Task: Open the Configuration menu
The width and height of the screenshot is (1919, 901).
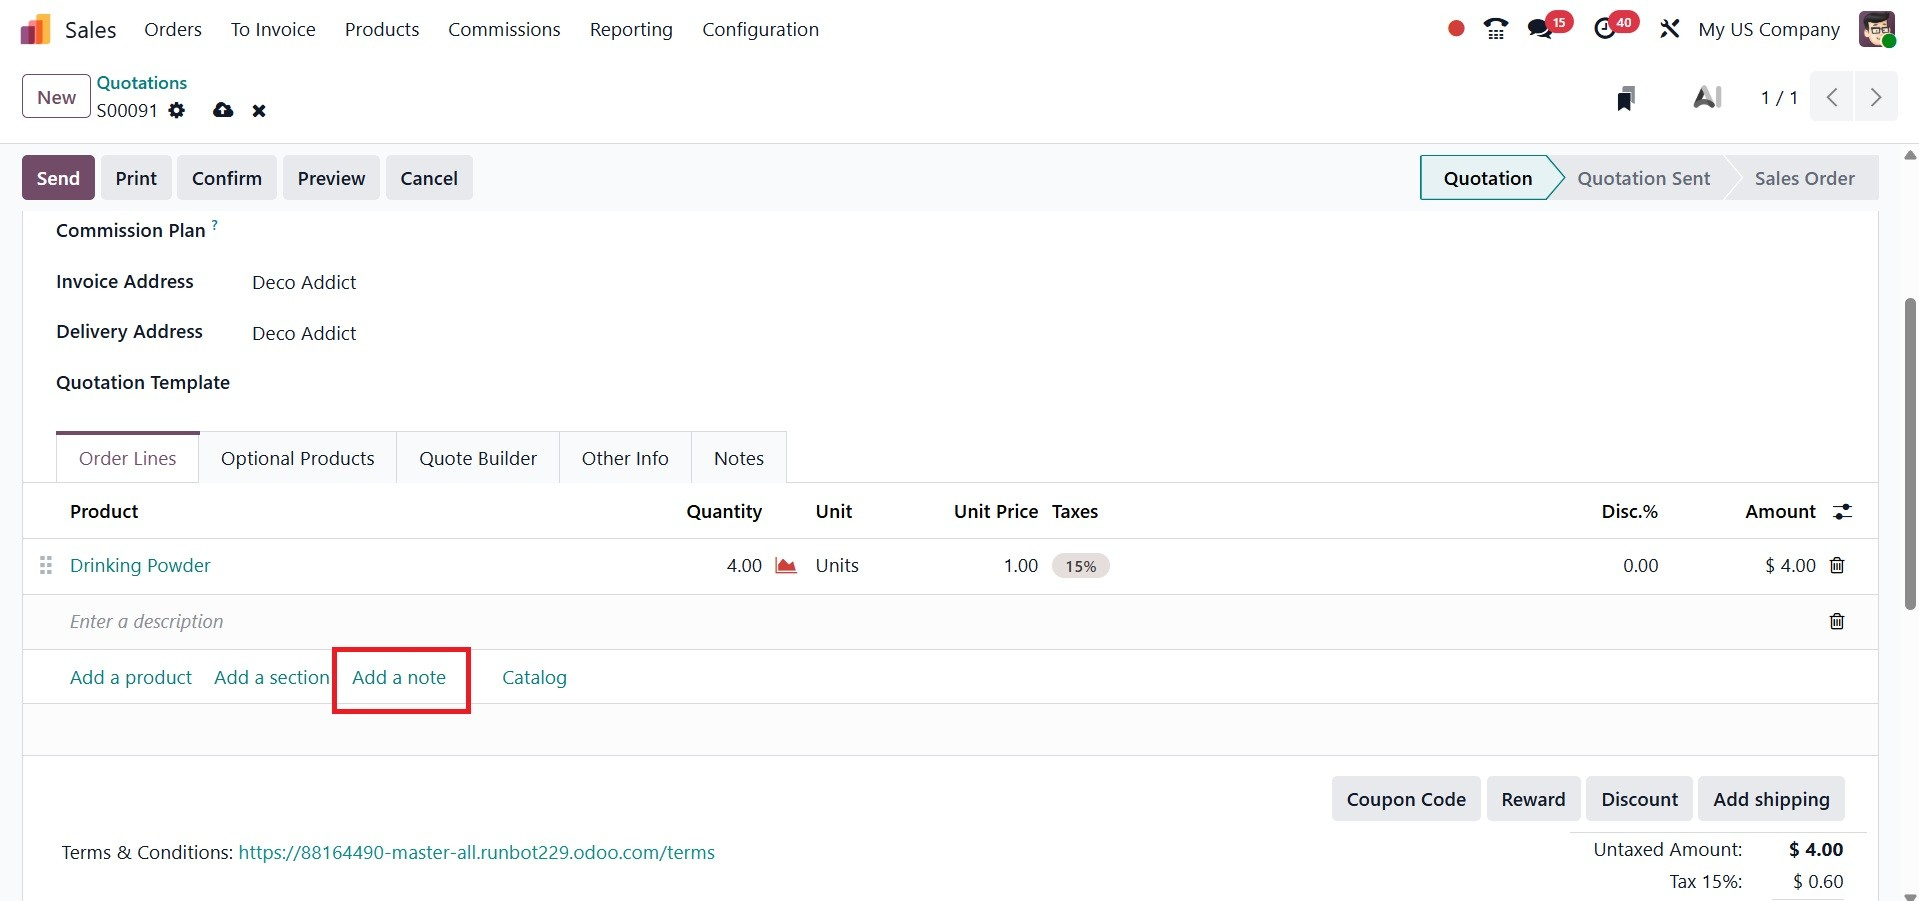Action: click(x=760, y=30)
